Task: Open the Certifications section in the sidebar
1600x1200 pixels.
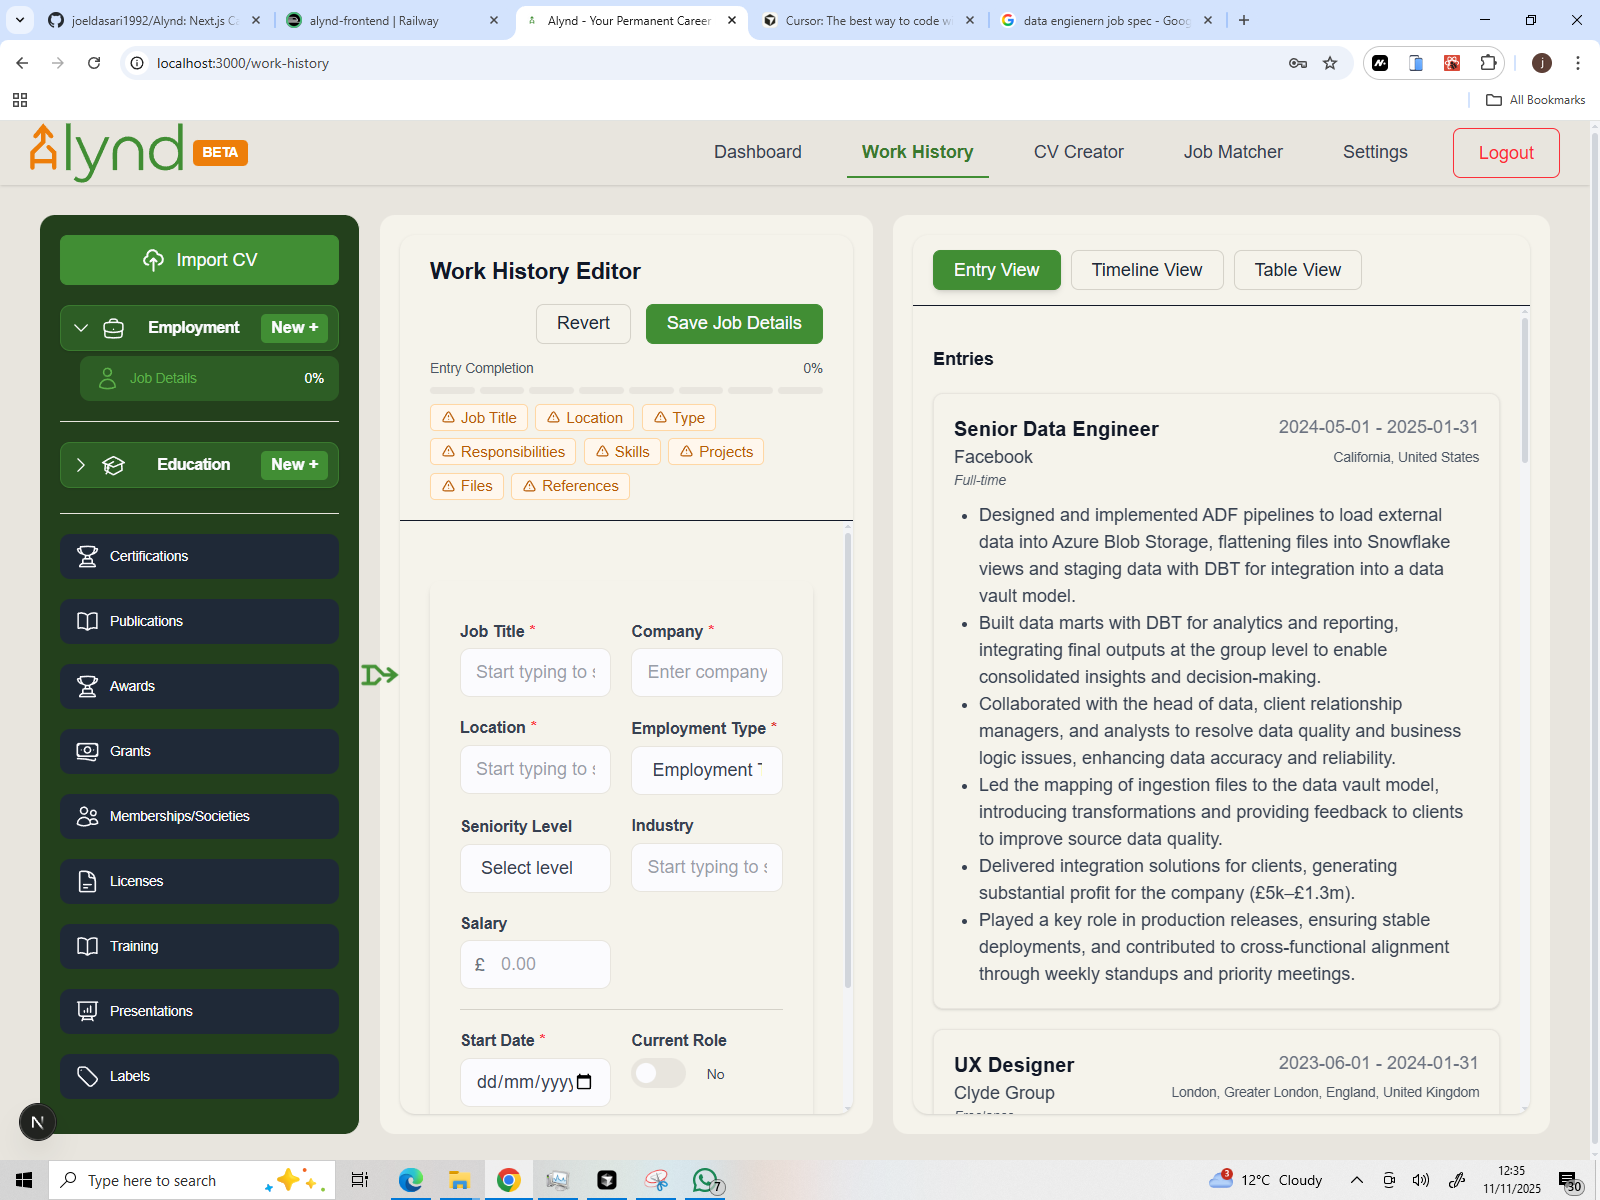Action: pos(199,556)
